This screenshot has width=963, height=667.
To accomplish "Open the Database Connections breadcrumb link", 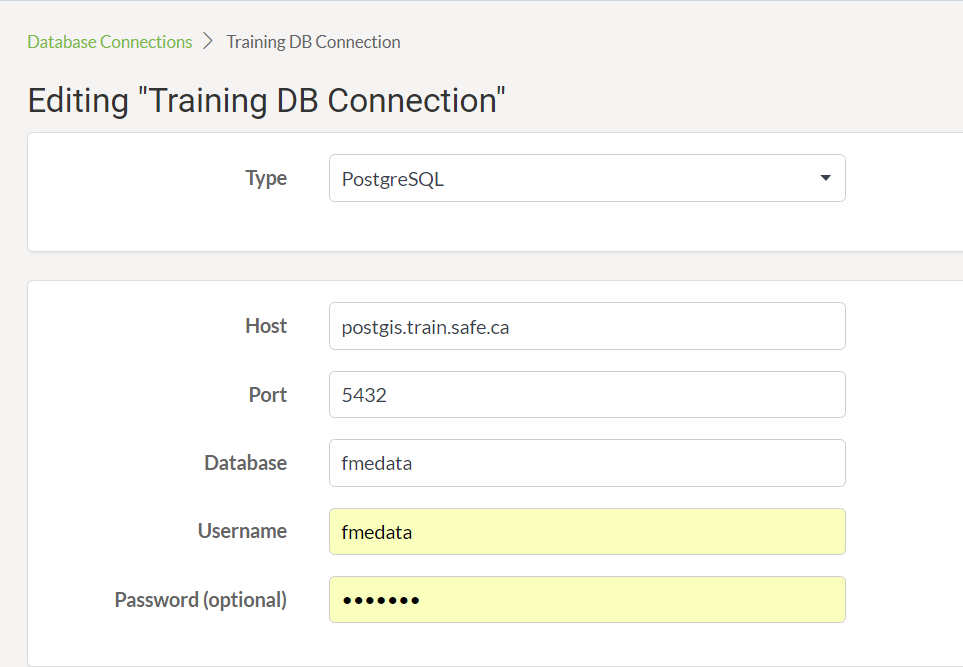I will [x=109, y=42].
